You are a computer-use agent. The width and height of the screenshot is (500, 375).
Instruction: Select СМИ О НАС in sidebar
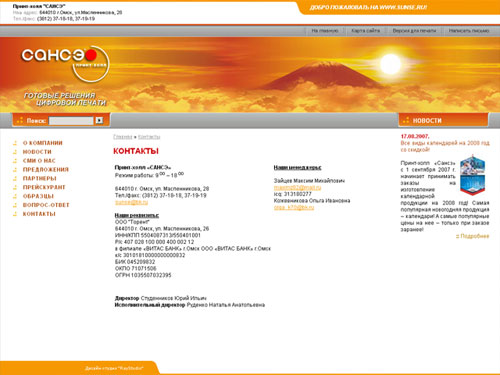point(39,161)
